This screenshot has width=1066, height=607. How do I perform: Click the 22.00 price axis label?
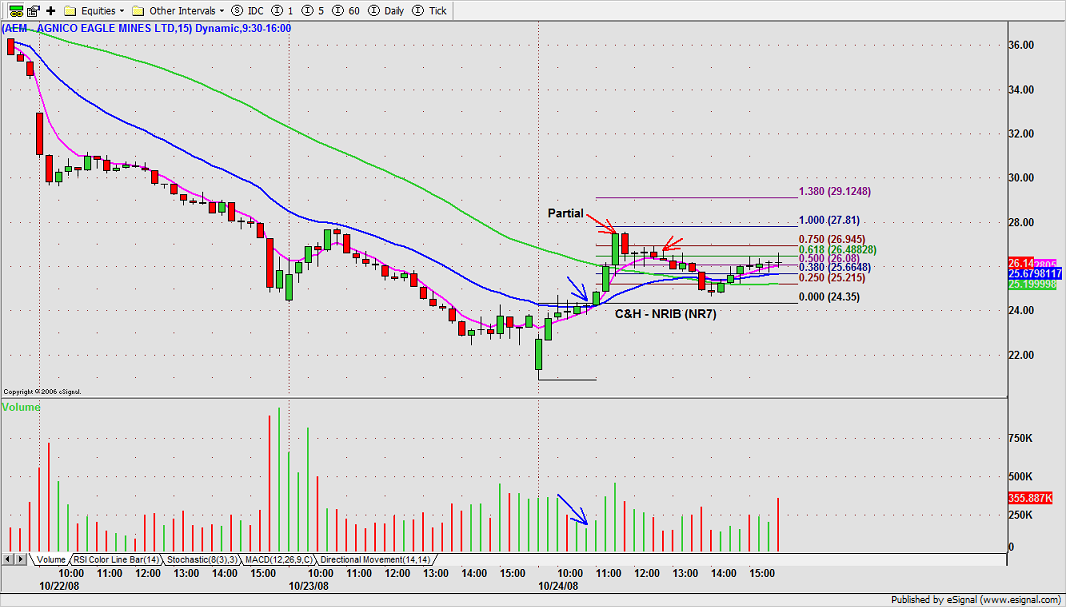(x=1020, y=355)
